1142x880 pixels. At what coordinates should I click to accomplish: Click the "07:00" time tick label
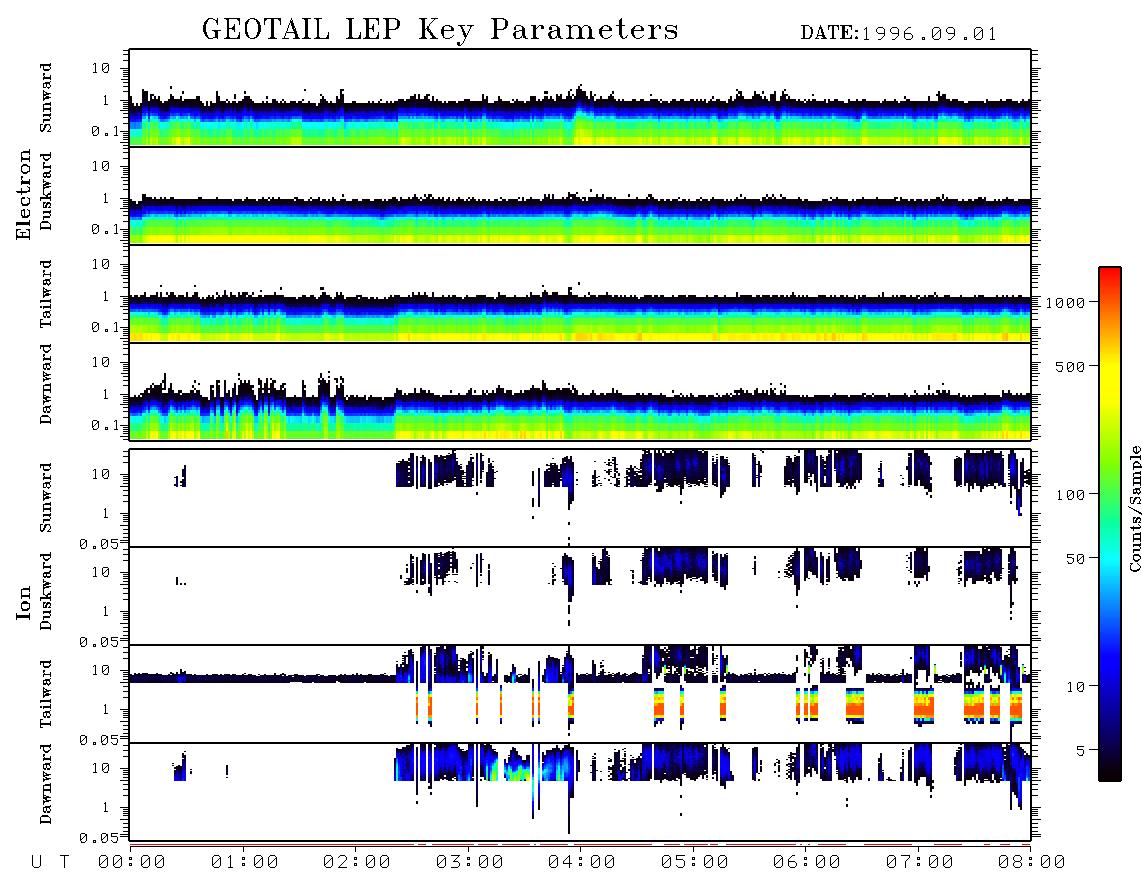pyautogui.click(x=920, y=862)
